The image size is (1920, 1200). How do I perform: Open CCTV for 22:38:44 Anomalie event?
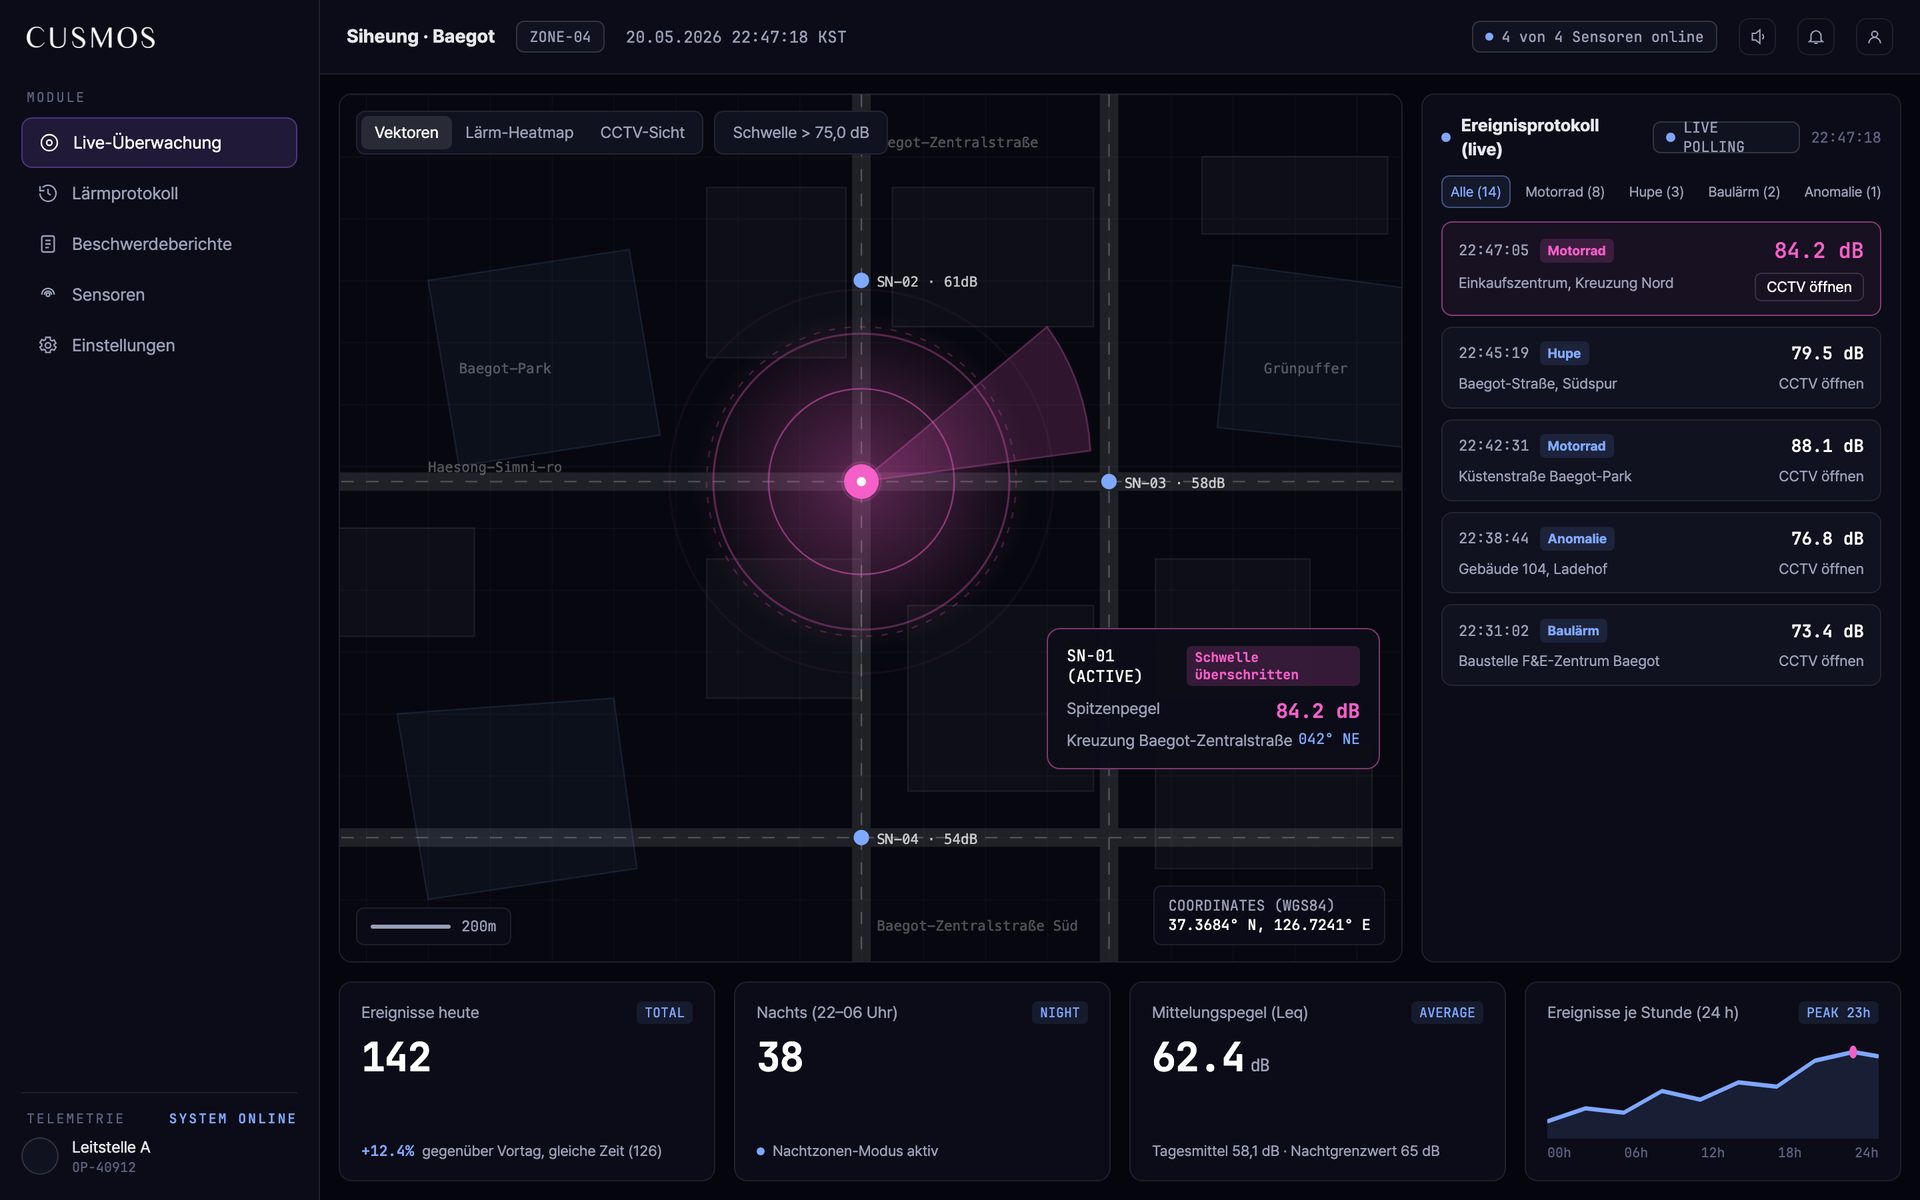point(1820,569)
